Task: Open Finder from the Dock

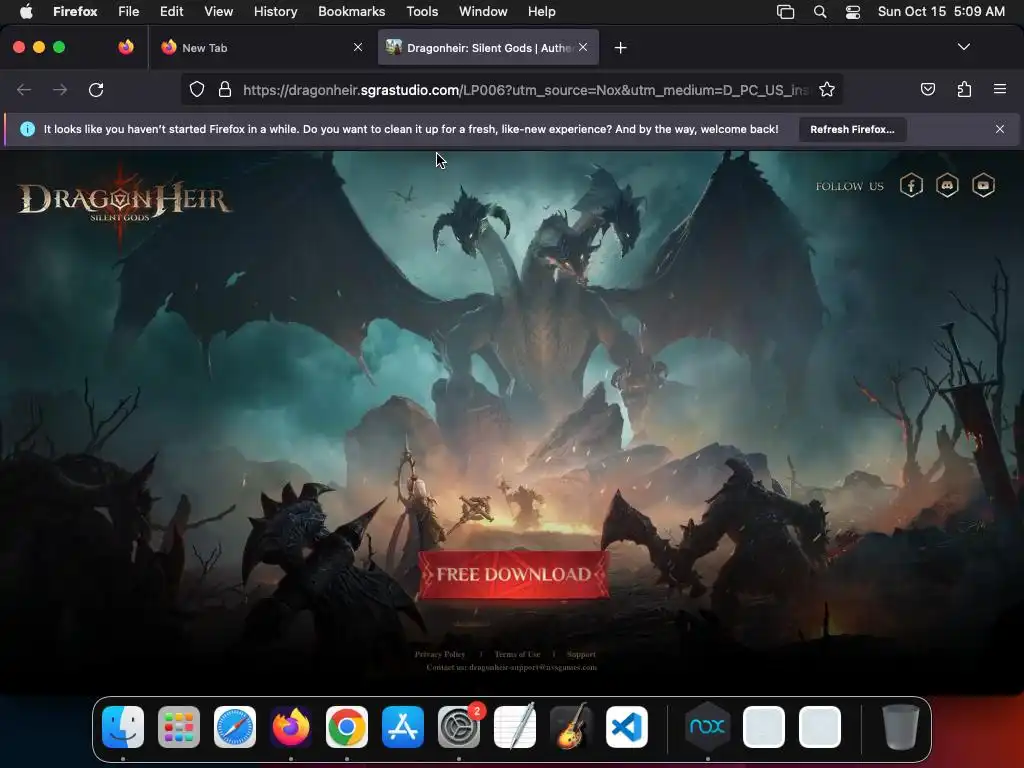Action: (x=123, y=726)
